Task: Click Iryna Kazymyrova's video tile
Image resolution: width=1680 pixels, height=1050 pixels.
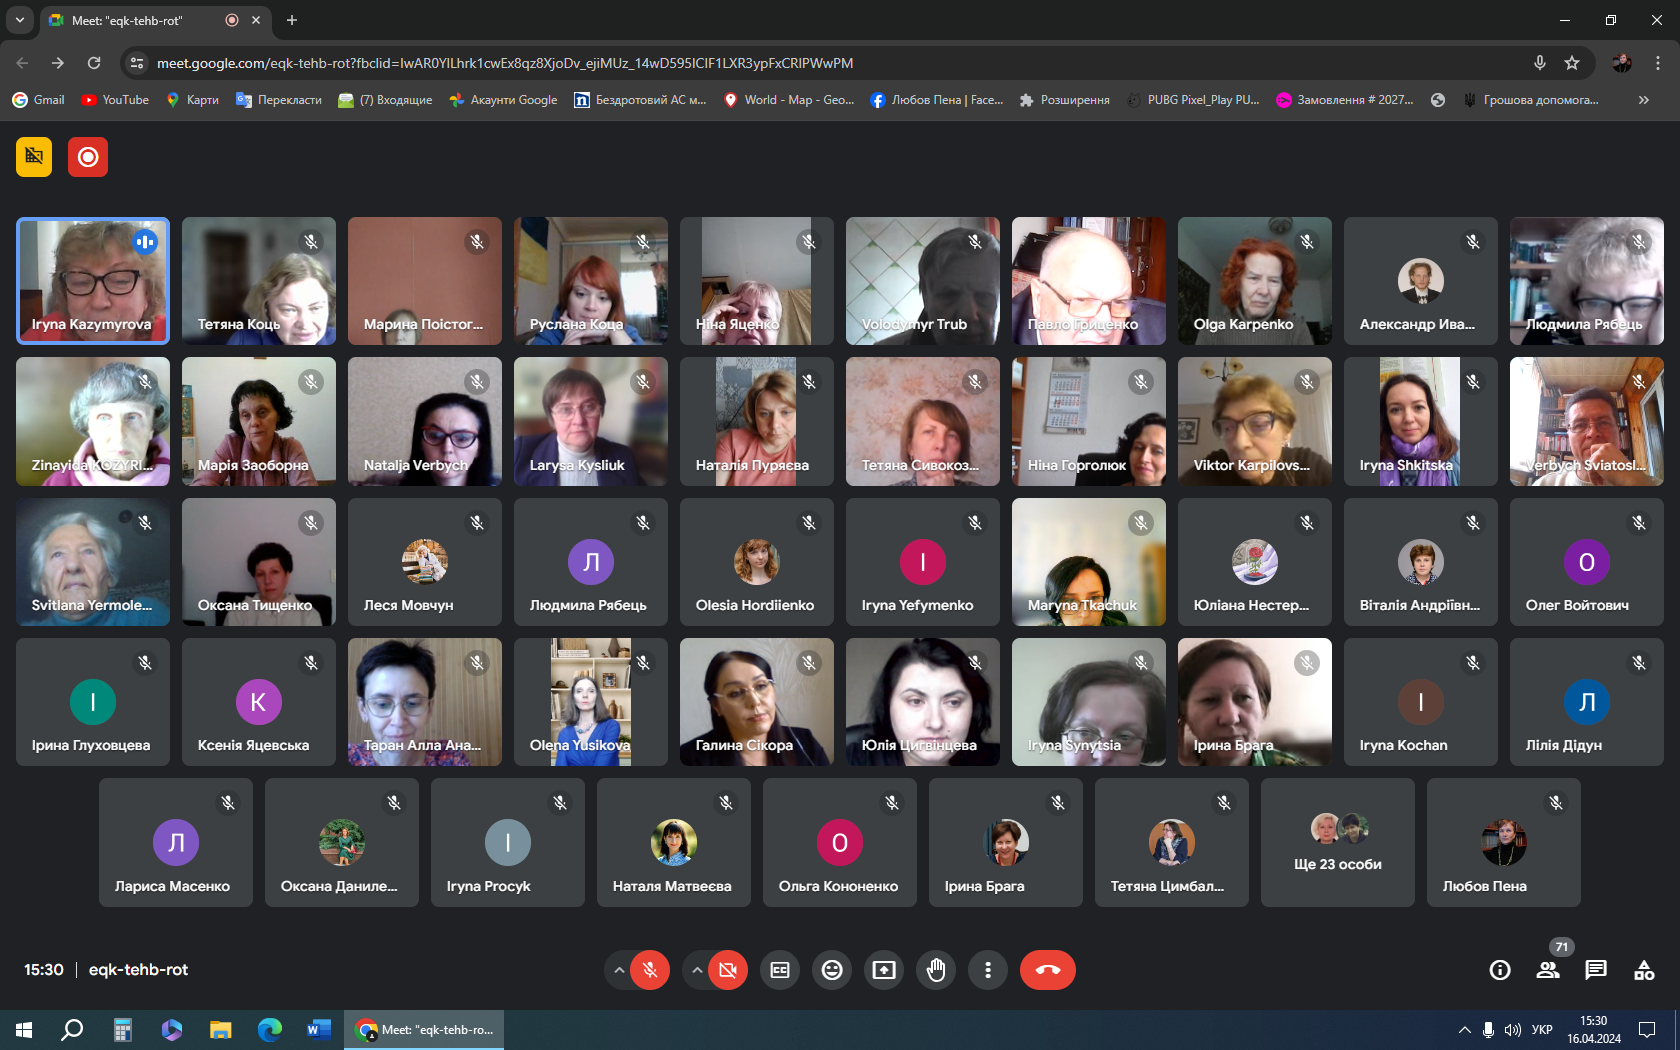Action: pyautogui.click(x=93, y=281)
